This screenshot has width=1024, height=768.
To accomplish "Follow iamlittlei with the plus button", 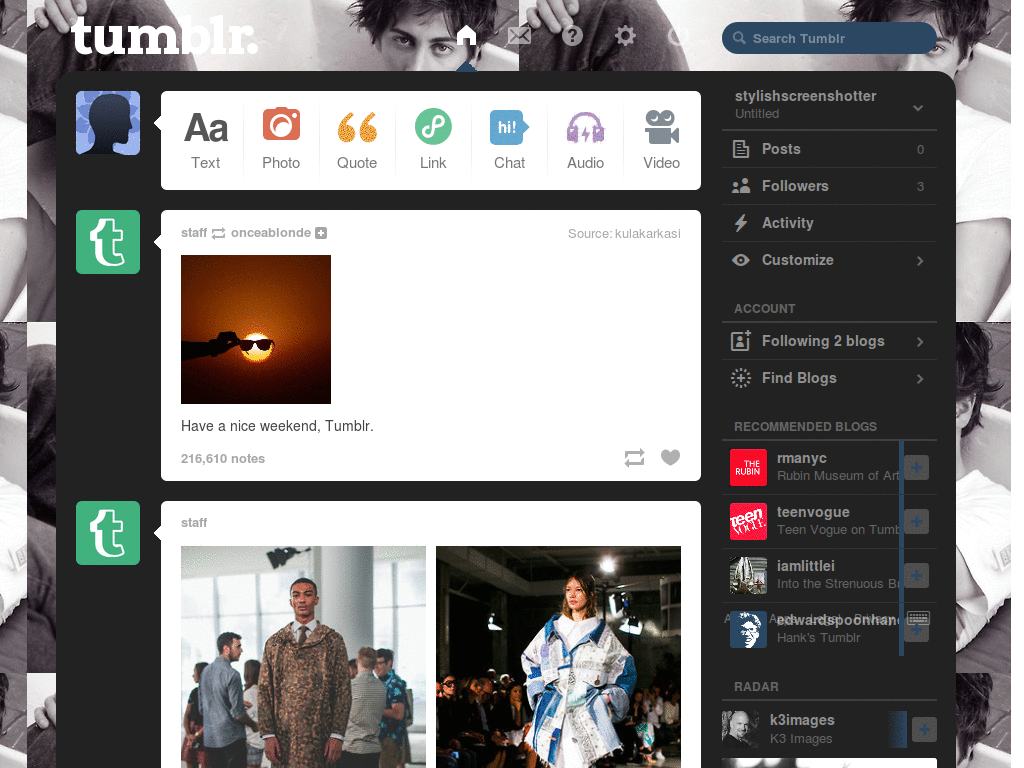I will click(x=916, y=575).
